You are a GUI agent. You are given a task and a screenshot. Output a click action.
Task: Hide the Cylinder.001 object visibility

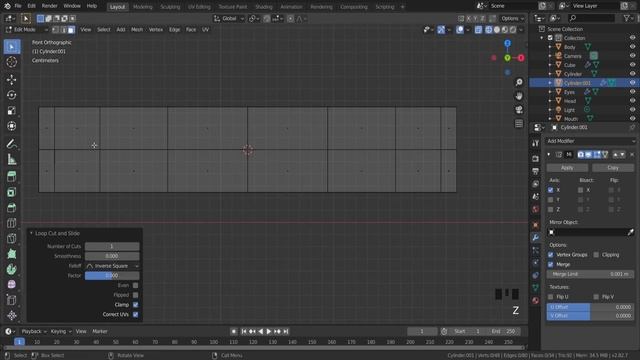[632, 83]
